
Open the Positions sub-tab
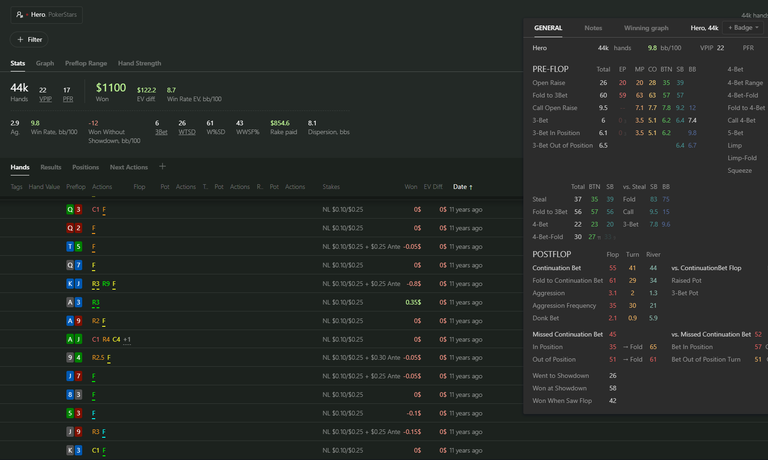point(85,167)
